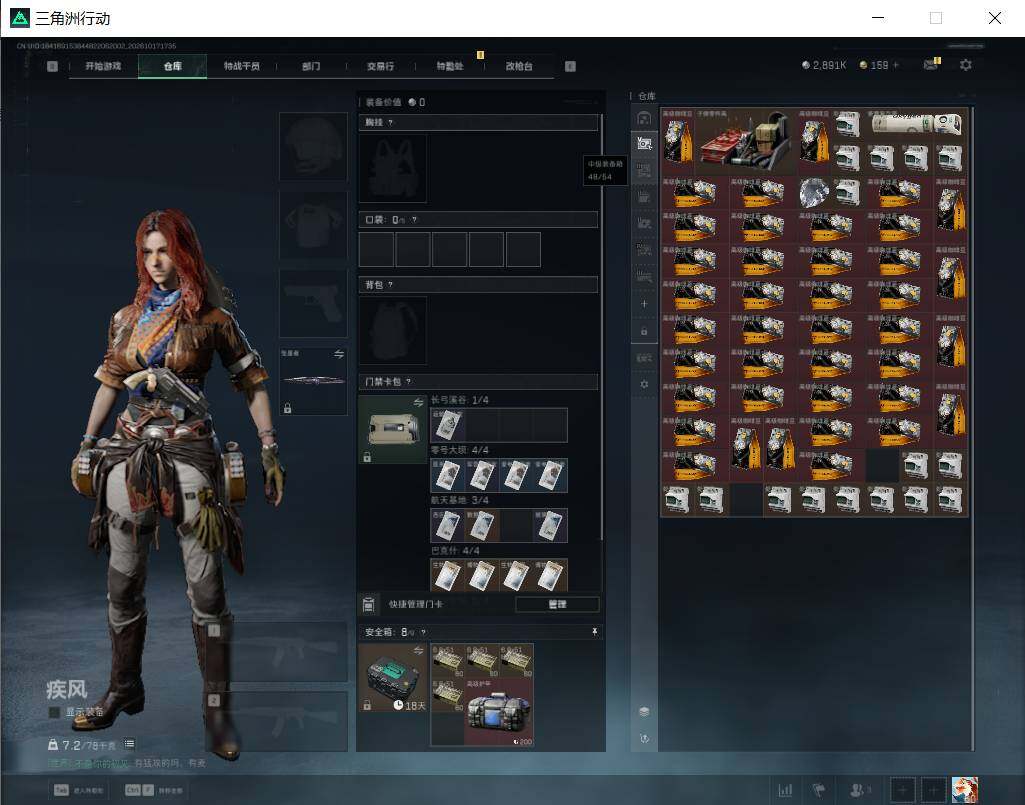Select the diamond item in the warehouse grid
Image resolution: width=1025 pixels, height=805 pixels.
tap(814, 193)
